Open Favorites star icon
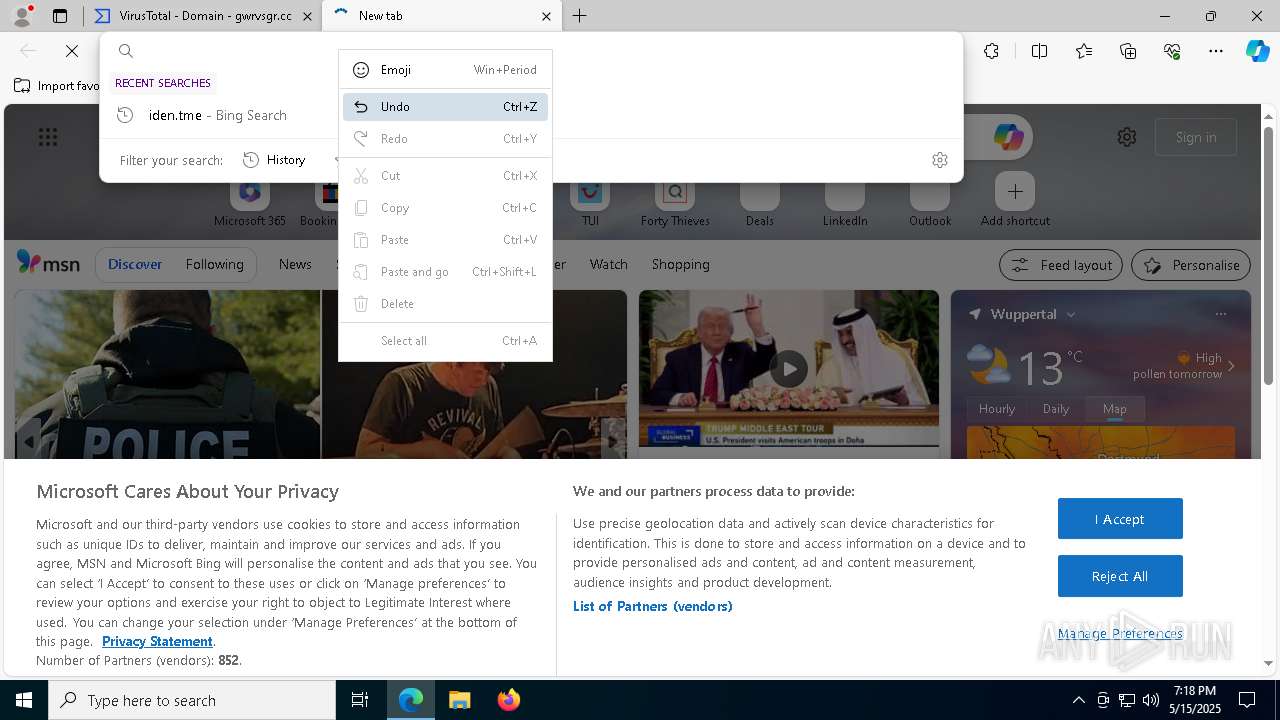 pos(1084,51)
